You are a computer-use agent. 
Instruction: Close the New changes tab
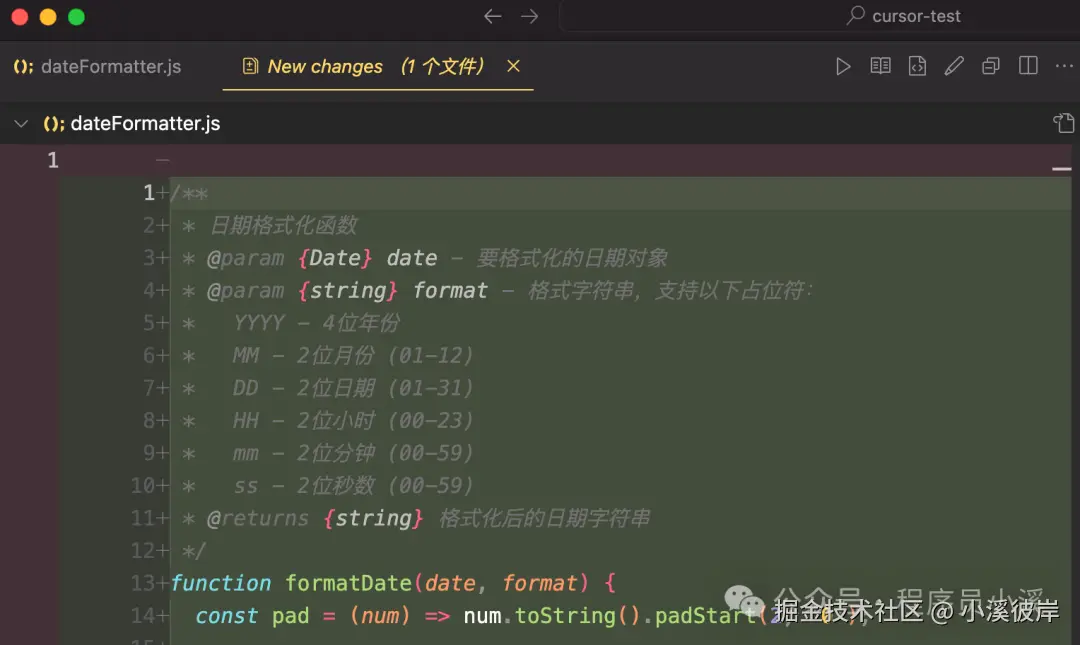coord(513,66)
